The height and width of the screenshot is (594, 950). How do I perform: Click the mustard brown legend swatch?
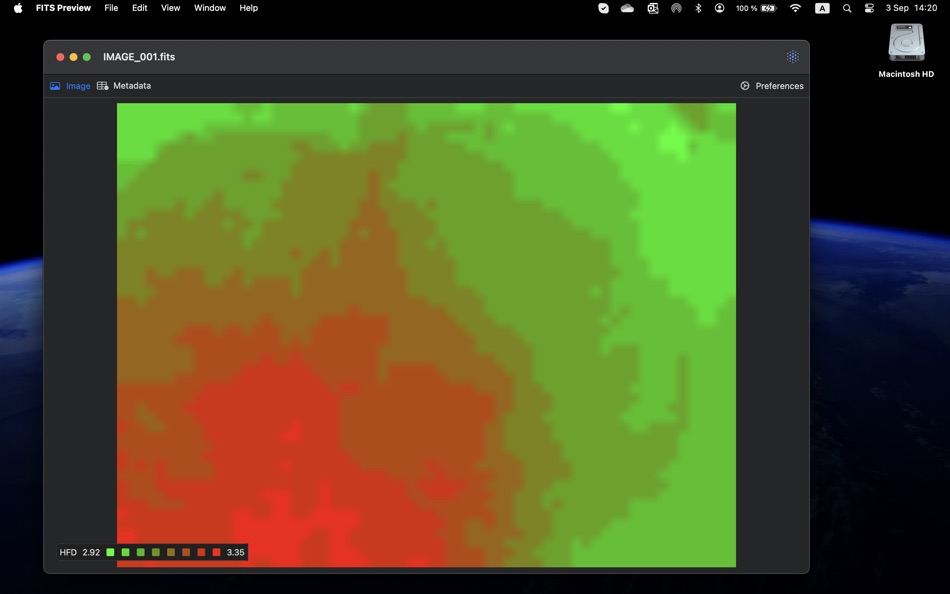tap(171, 552)
